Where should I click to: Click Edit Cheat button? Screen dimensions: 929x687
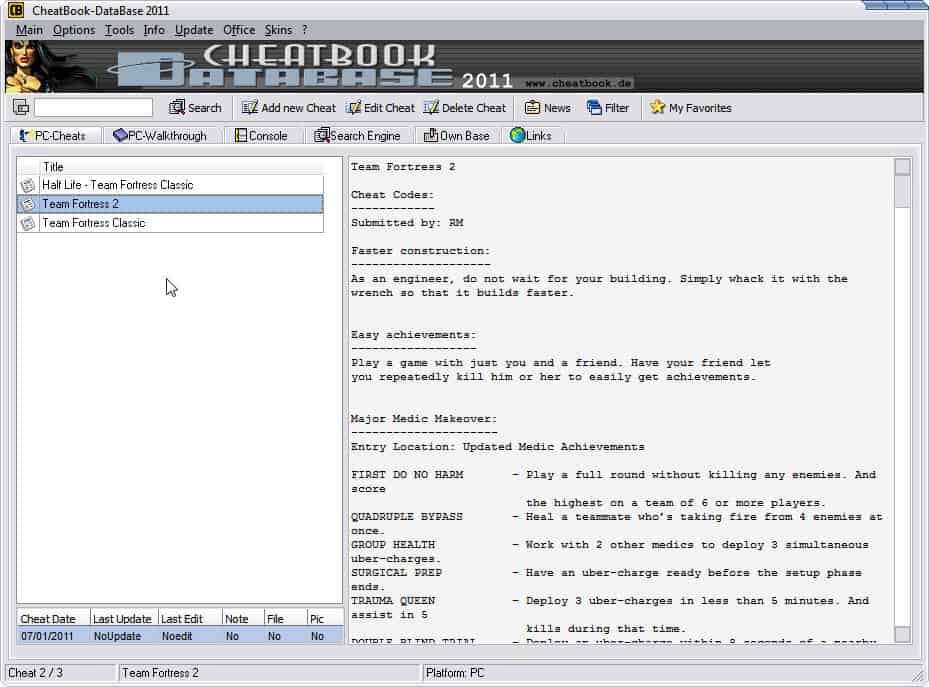(380, 108)
